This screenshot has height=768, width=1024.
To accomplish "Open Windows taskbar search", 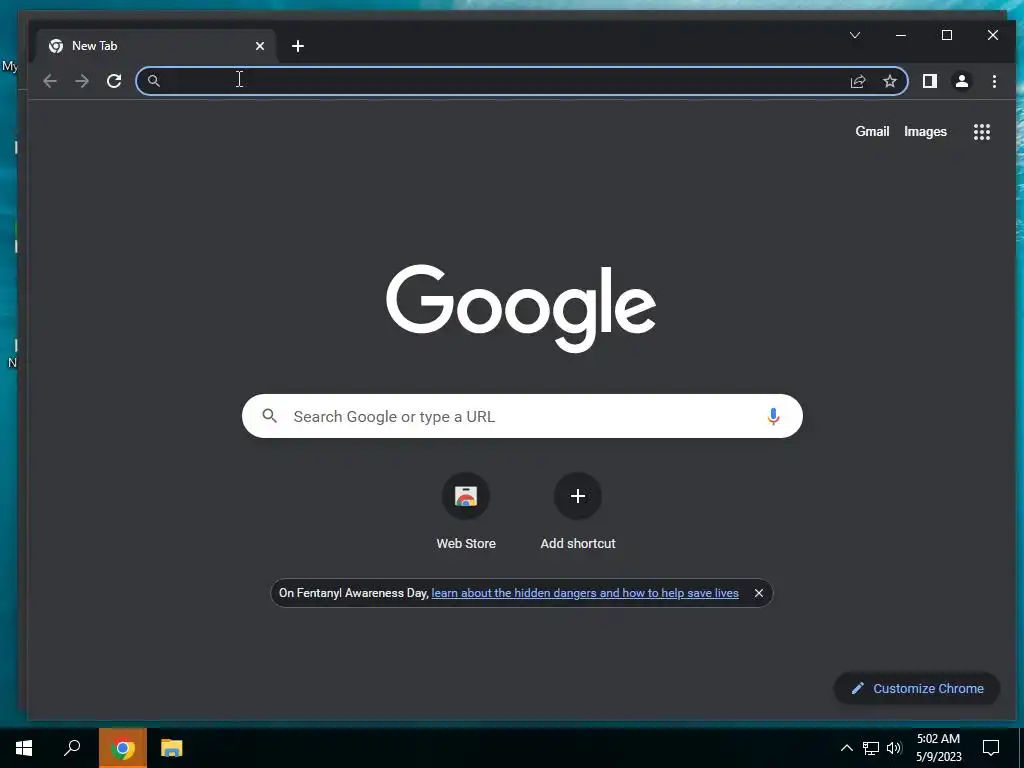I will click(x=72, y=748).
